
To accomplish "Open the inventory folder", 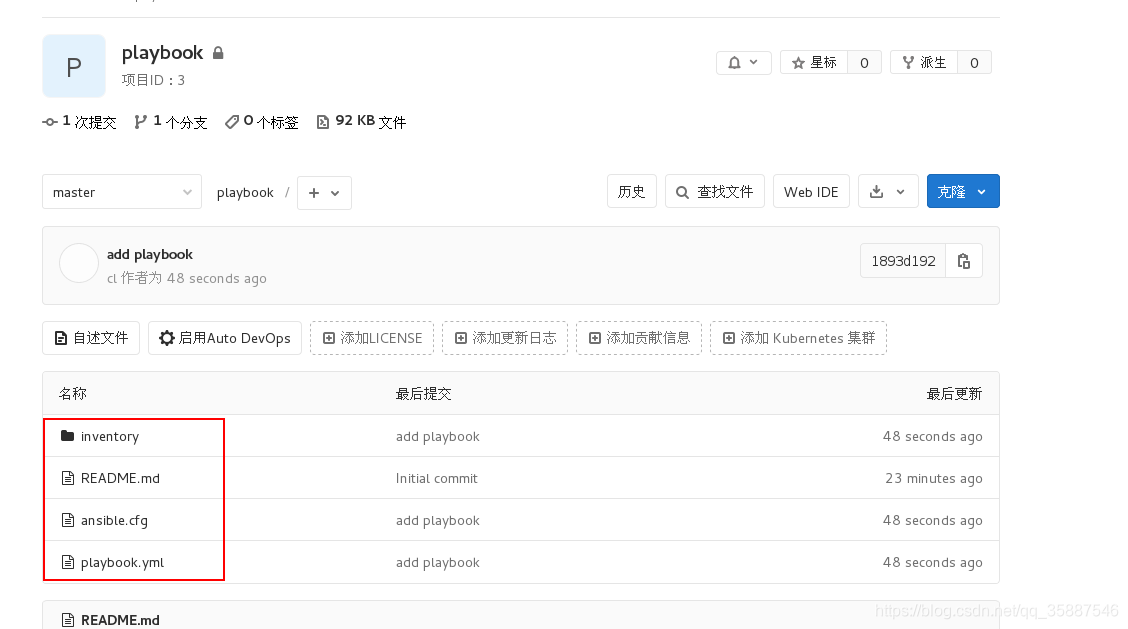I will 110,436.
